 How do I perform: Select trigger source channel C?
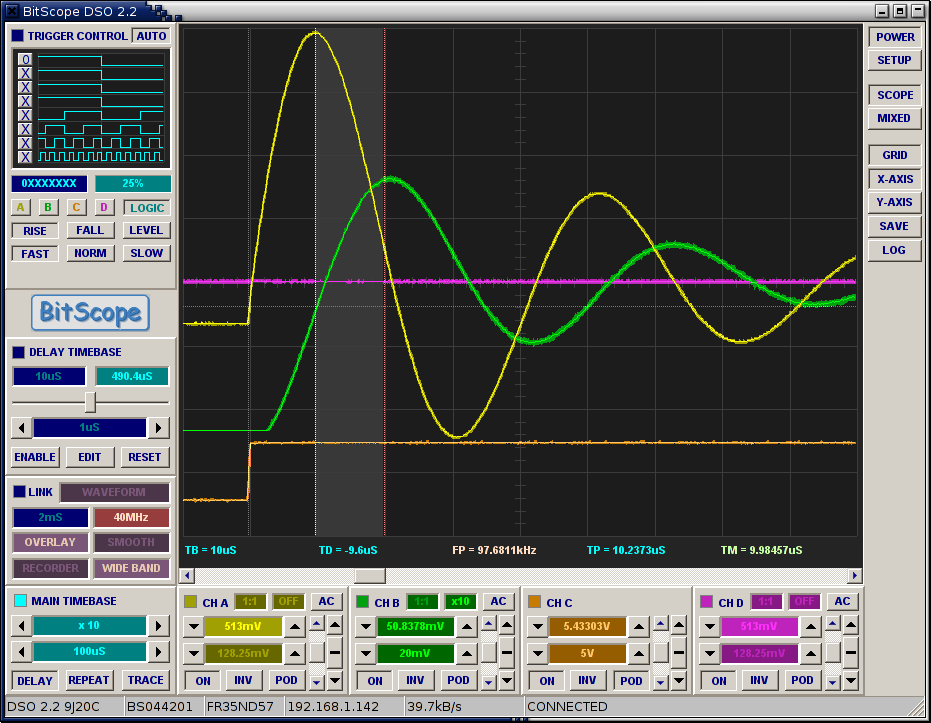[x=75, y=207]
